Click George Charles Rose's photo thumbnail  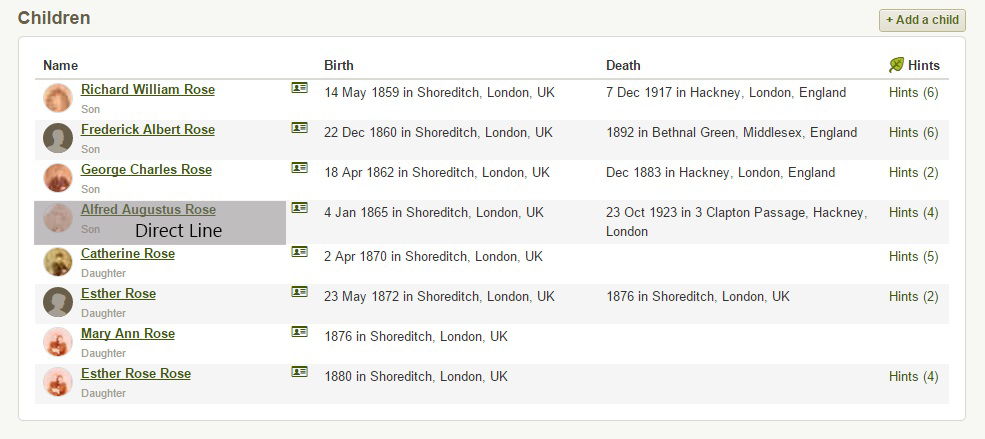point(58,178)
